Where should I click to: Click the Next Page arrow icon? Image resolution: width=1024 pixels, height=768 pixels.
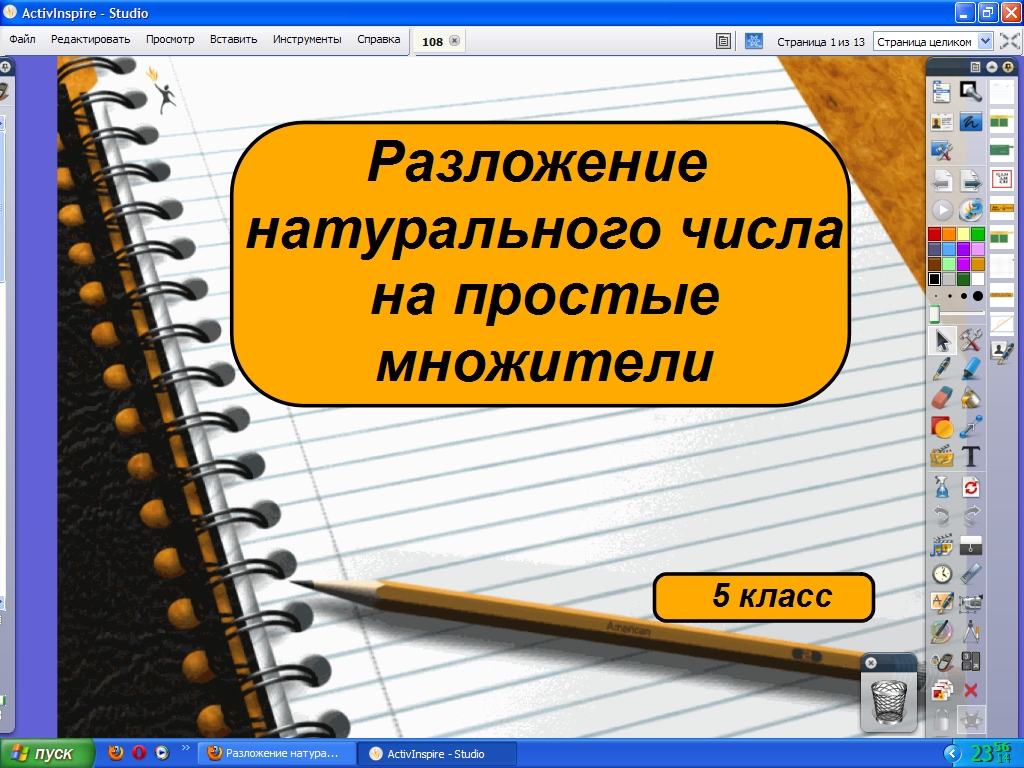pos(971,181)
